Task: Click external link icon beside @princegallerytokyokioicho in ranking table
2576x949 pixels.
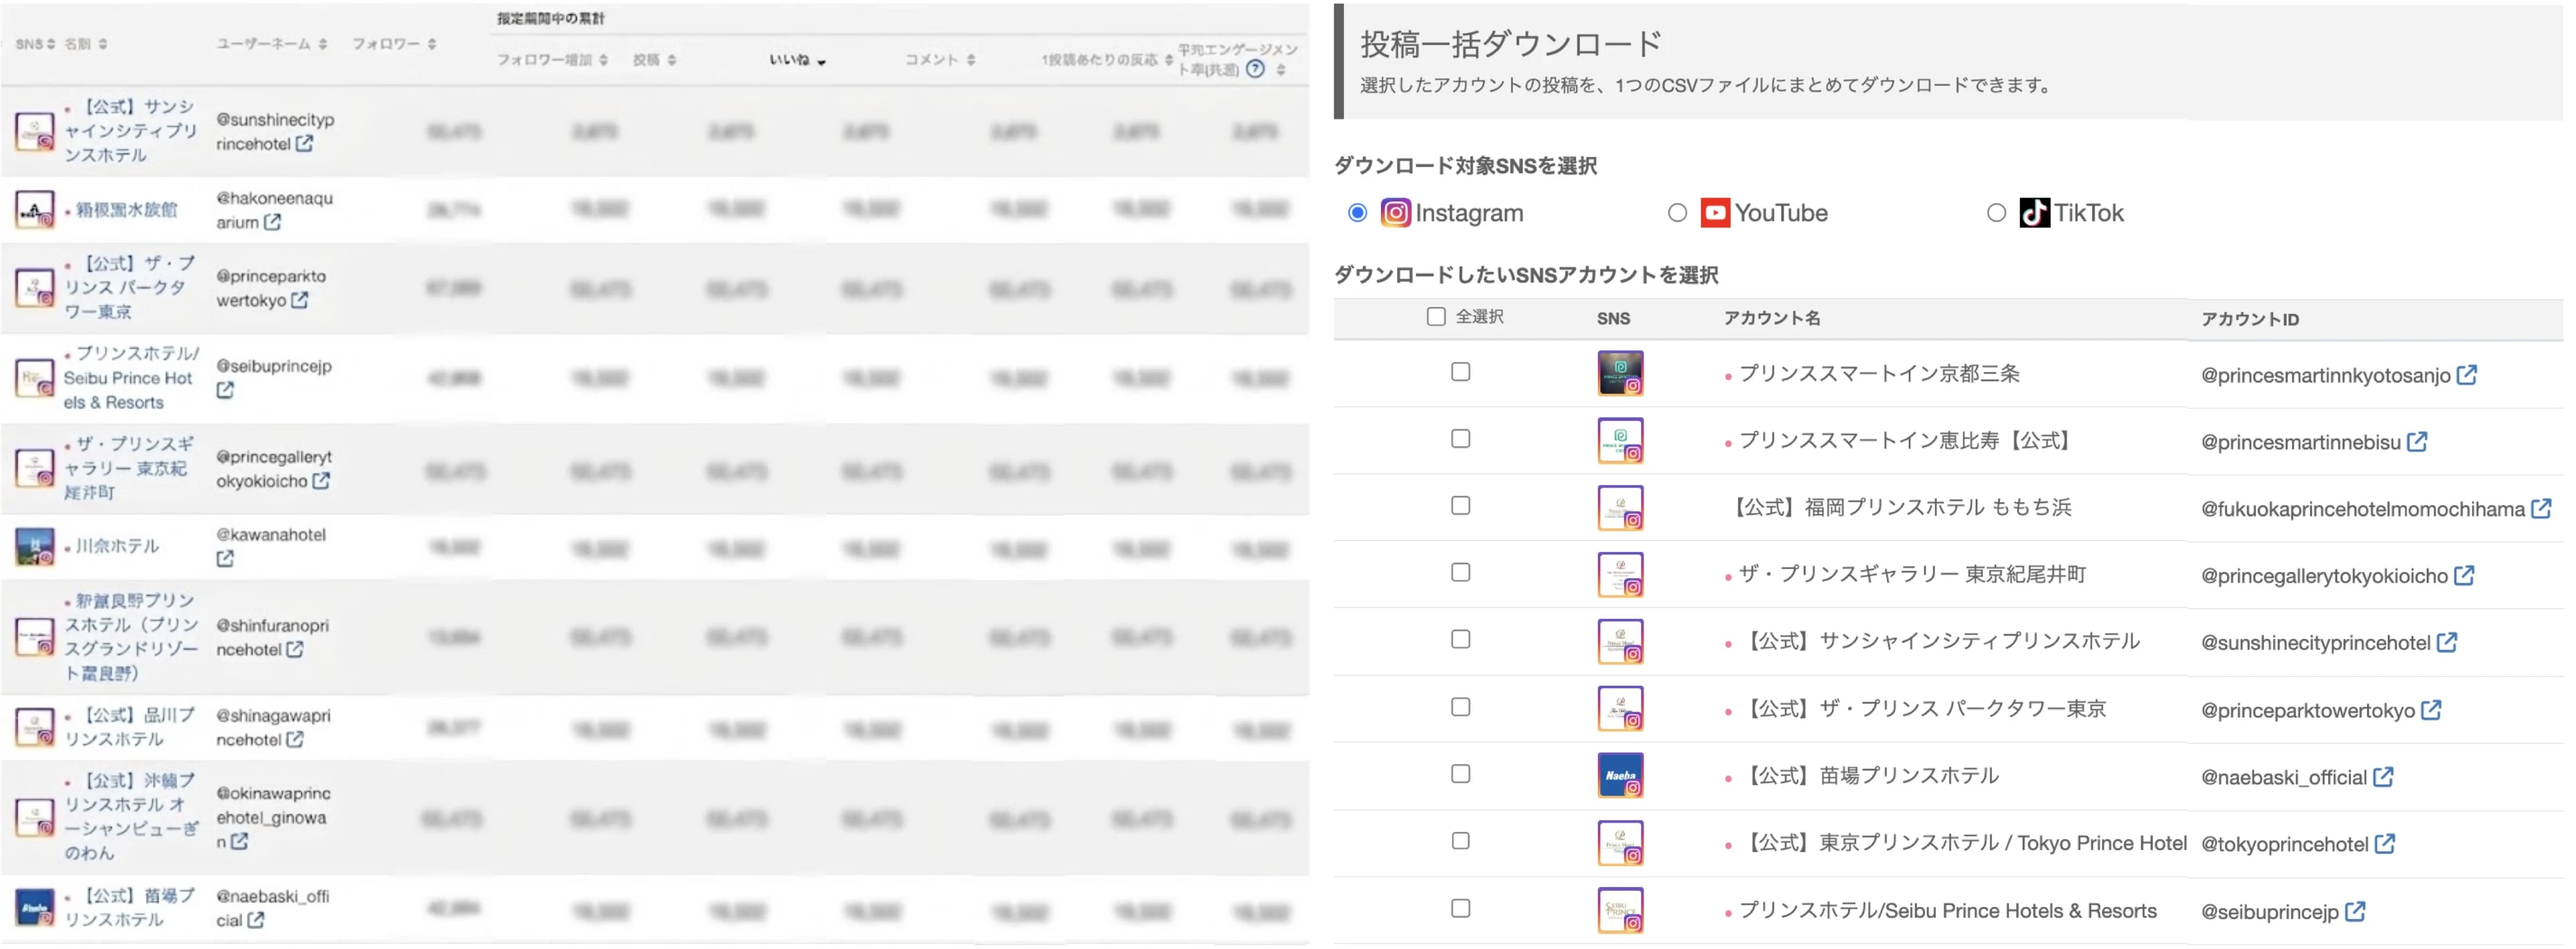Action: (x=320, y=481)
